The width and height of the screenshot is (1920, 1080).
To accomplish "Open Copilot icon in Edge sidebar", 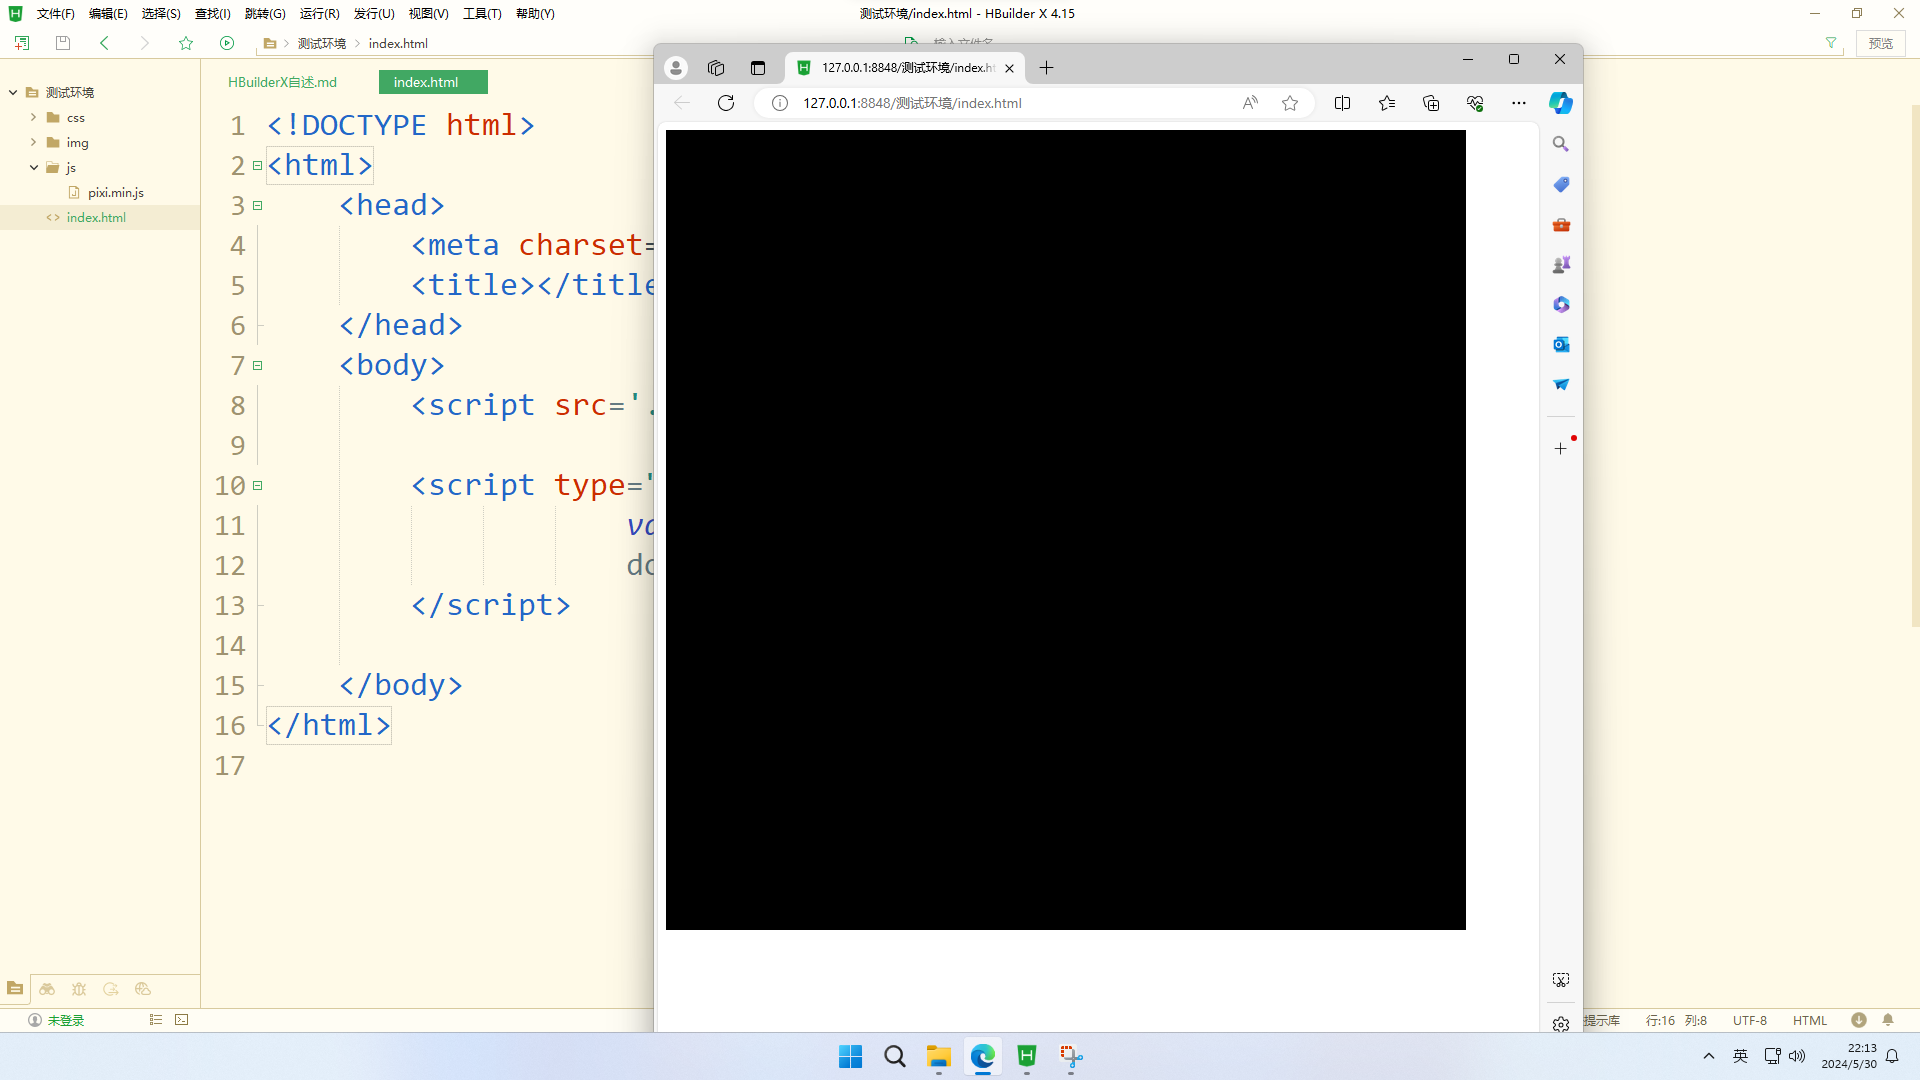I will pos(1560,103).
